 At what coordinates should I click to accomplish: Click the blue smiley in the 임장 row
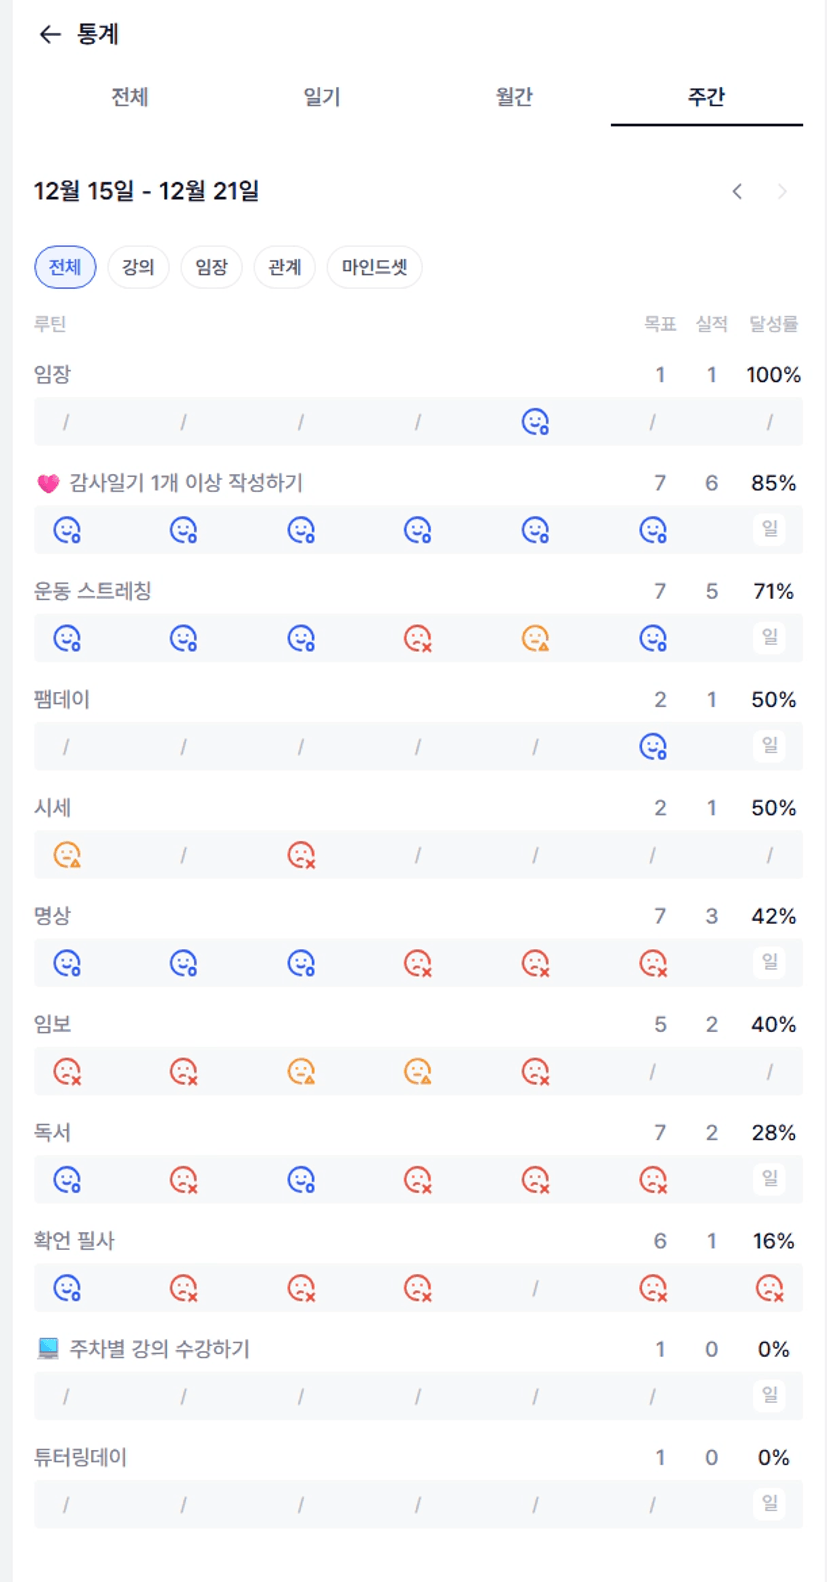[x=535, y=422]
